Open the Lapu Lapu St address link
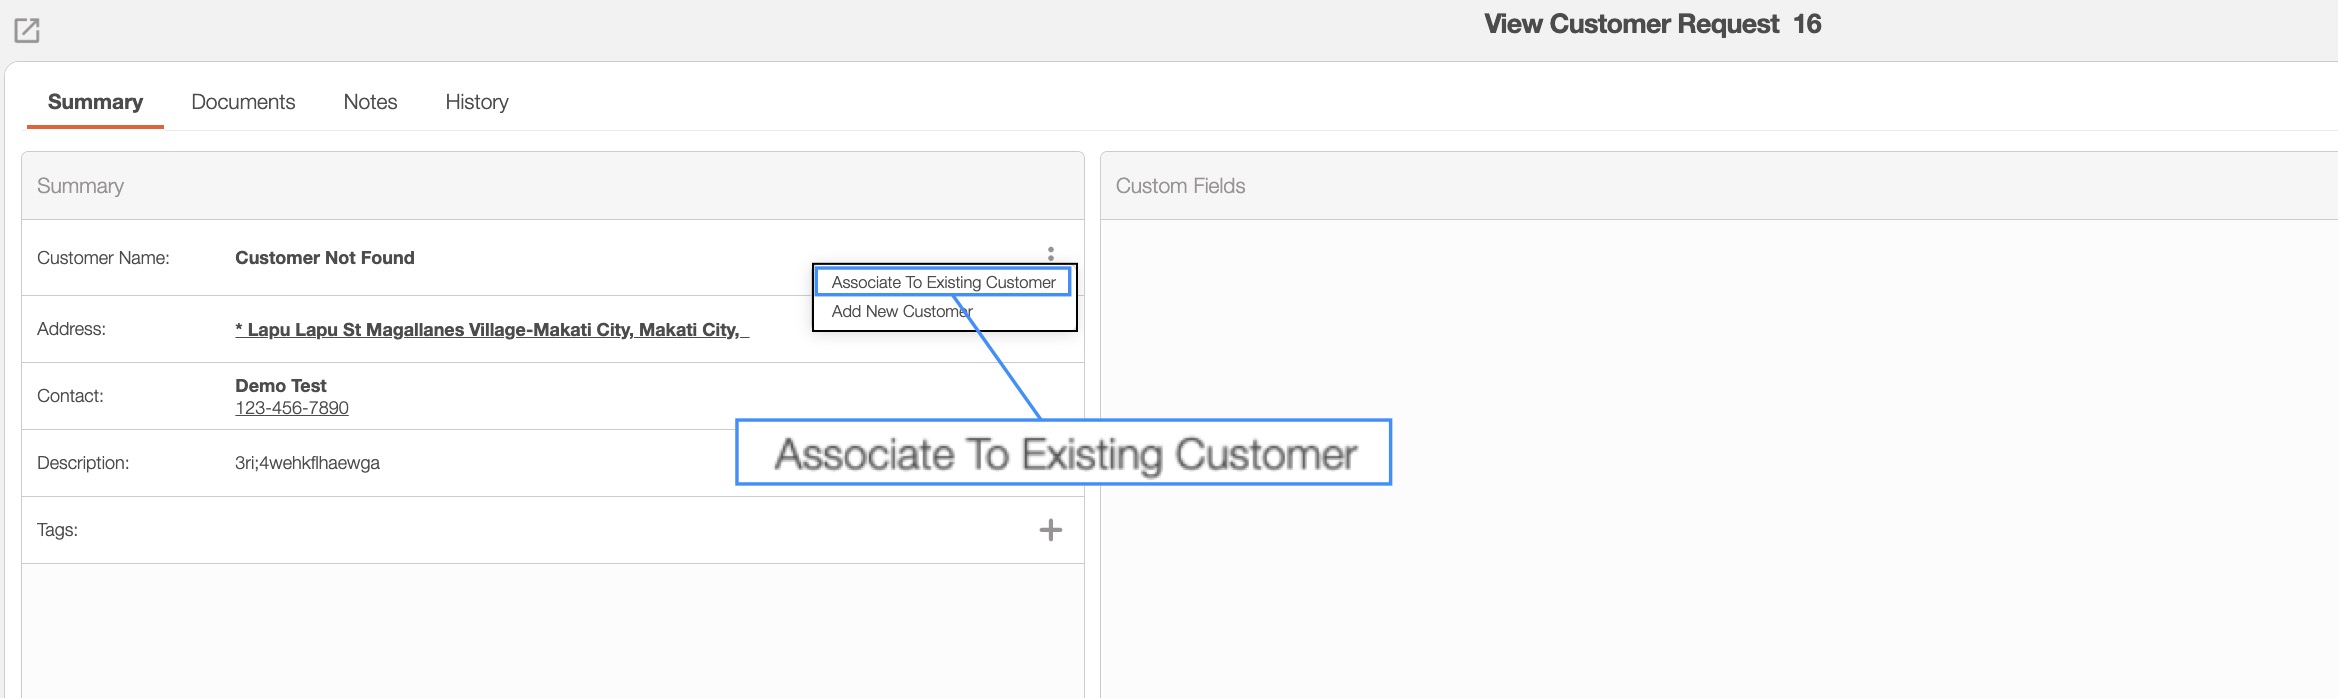The height and width of the screenshot is (698, 2338). coord(491,329)
